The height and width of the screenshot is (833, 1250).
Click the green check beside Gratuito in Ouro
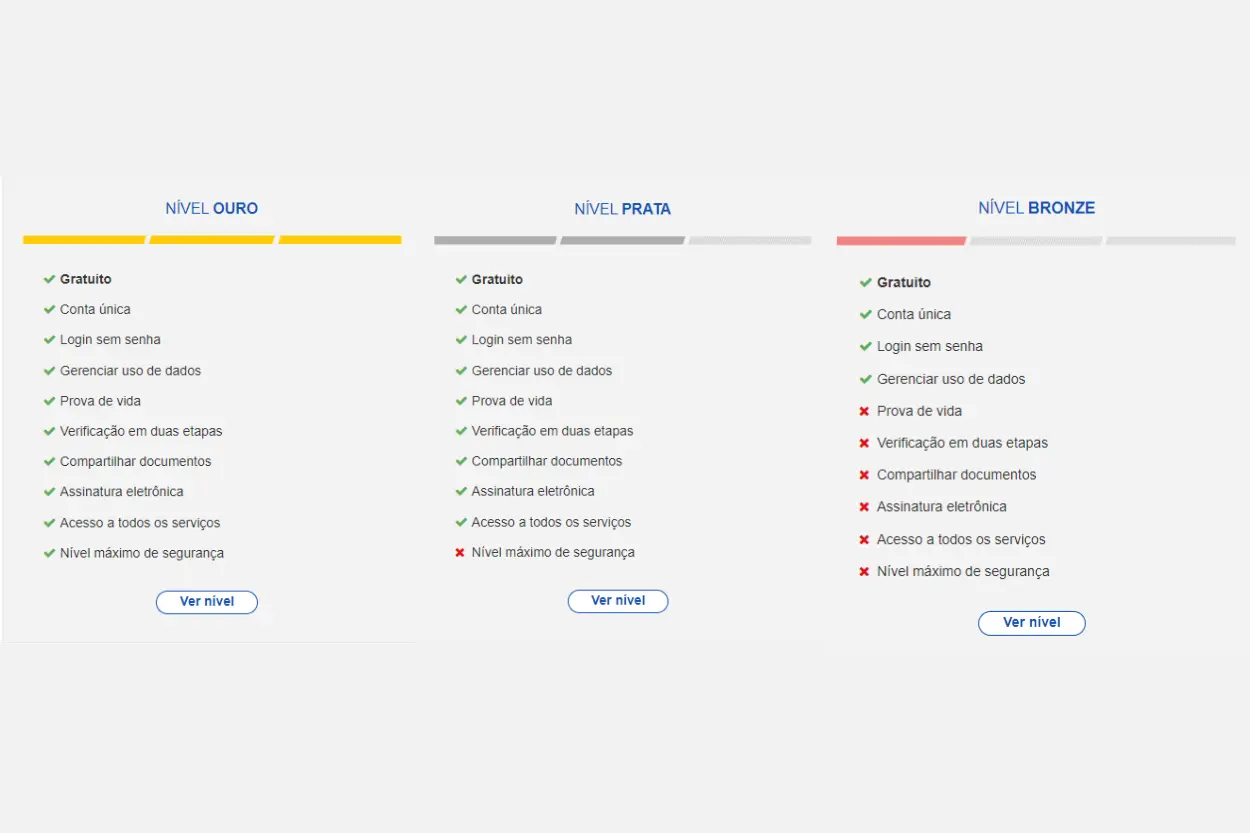click(49, 279)
